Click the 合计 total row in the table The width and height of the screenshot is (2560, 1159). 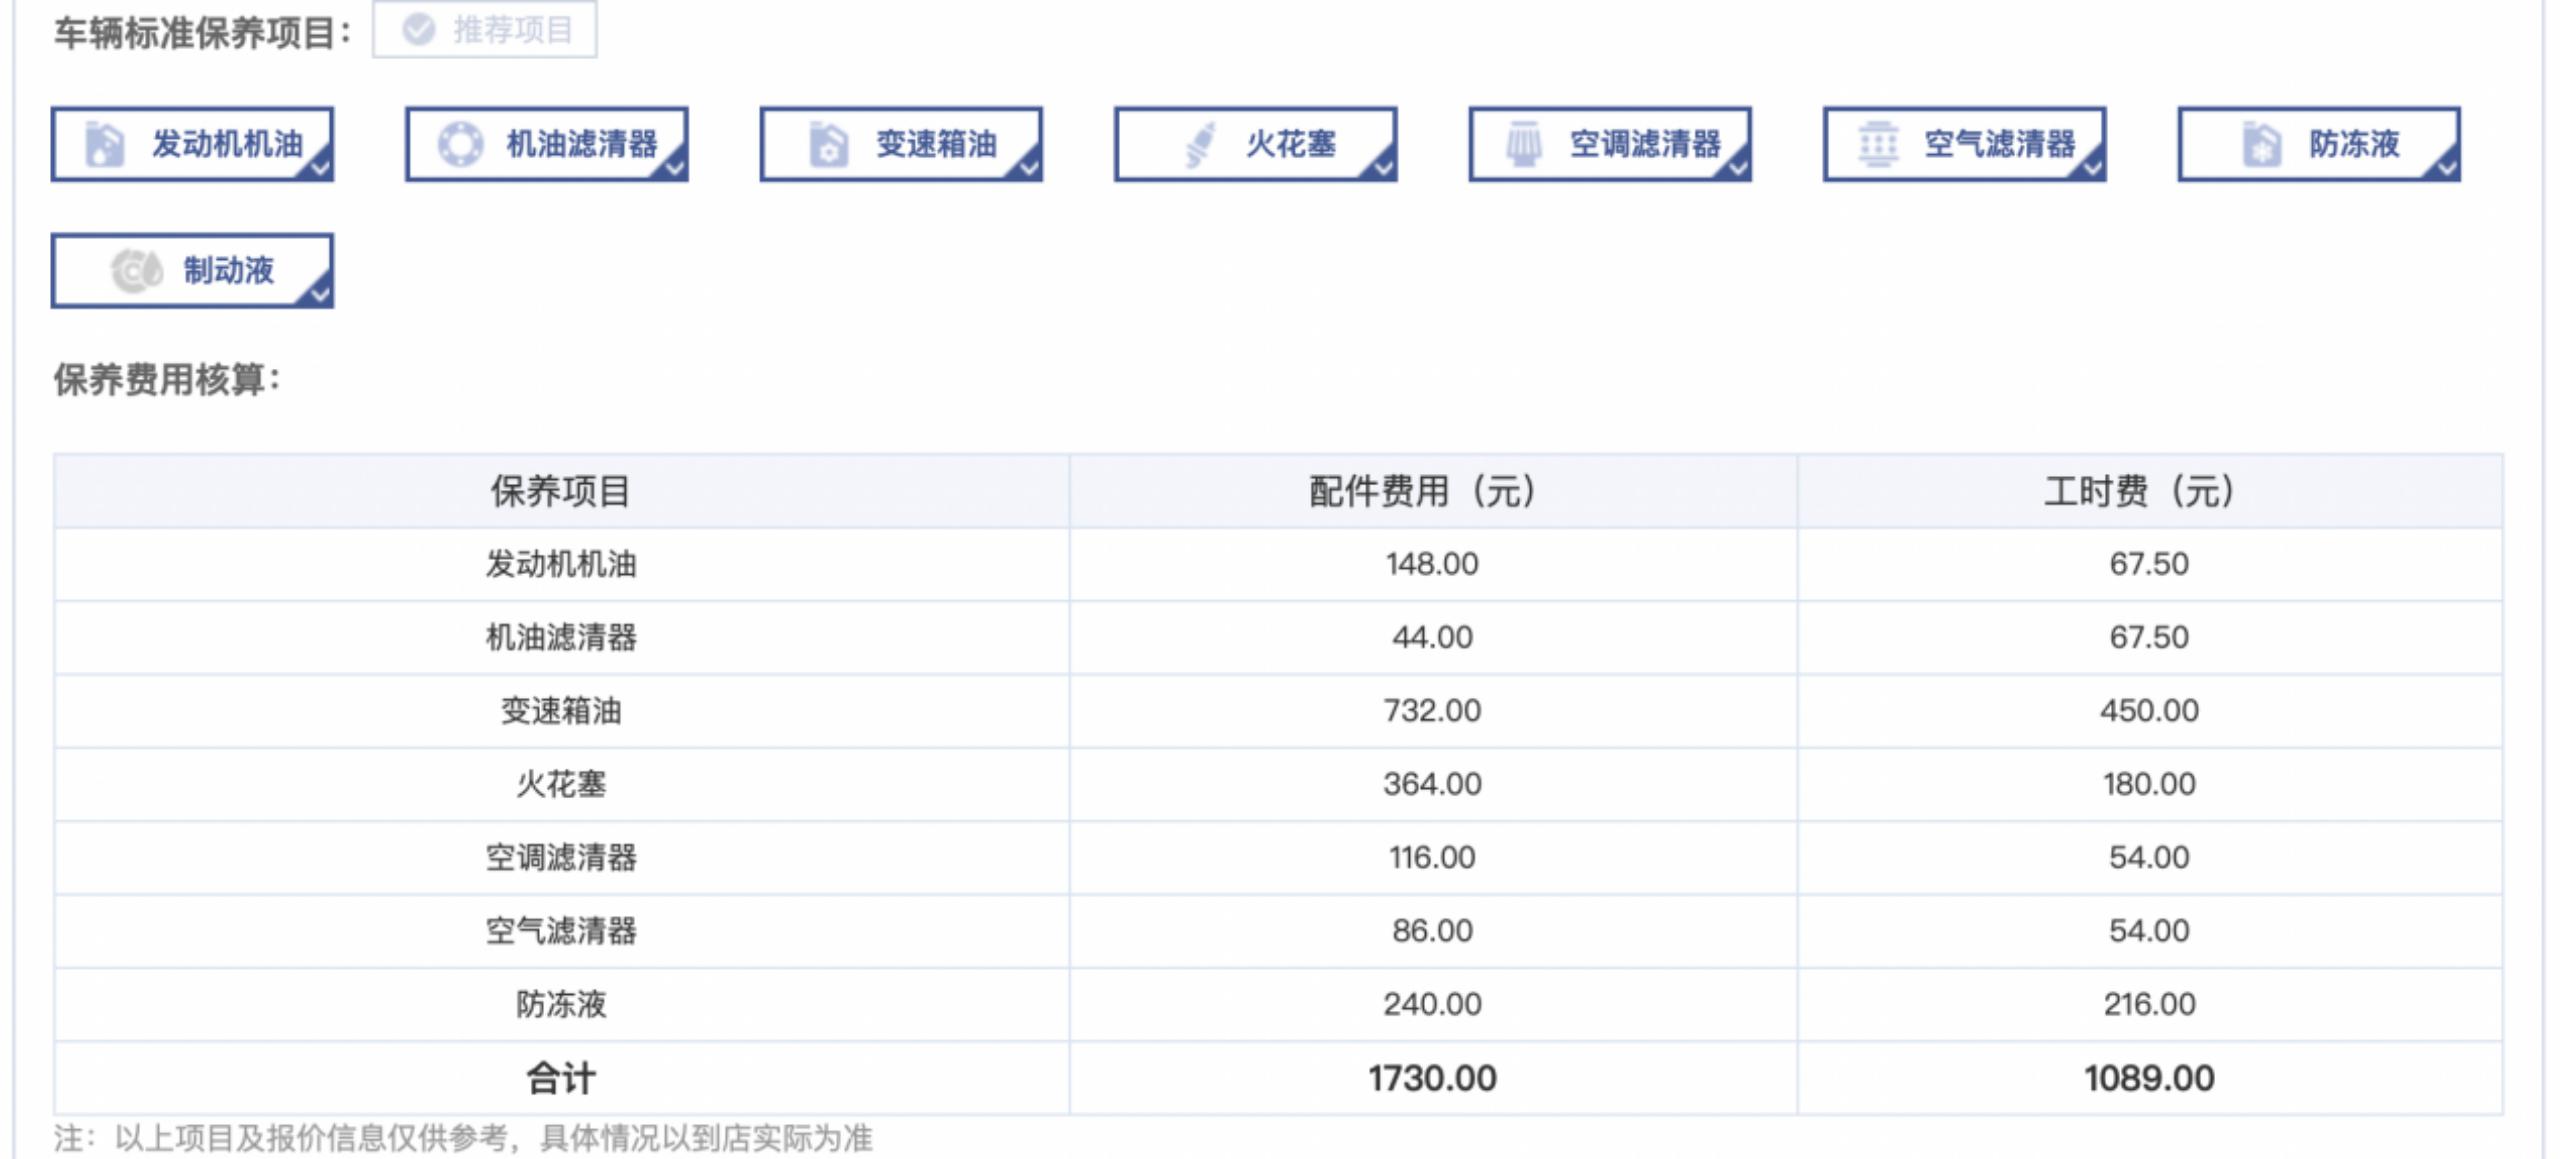[x=562, y=1078]
